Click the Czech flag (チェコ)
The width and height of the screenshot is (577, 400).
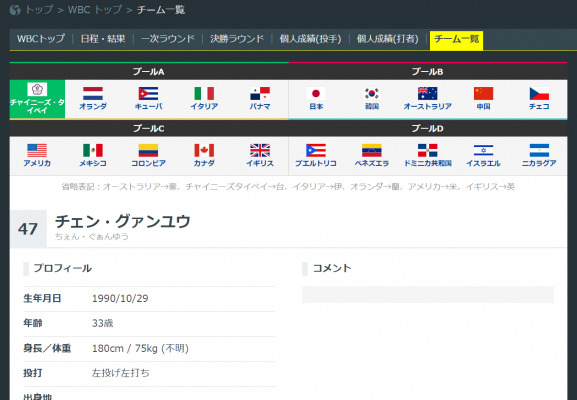click(539, 93)
